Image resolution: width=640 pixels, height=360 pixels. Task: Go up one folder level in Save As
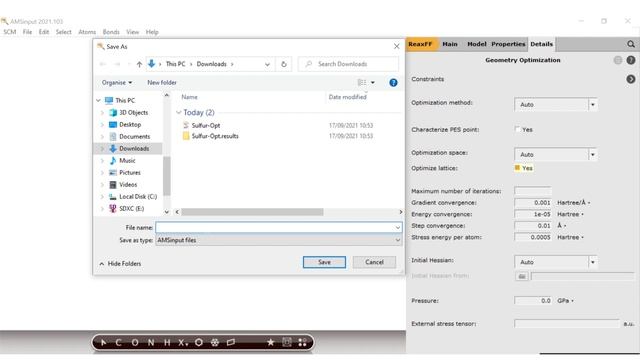click(x=139, y=64)
